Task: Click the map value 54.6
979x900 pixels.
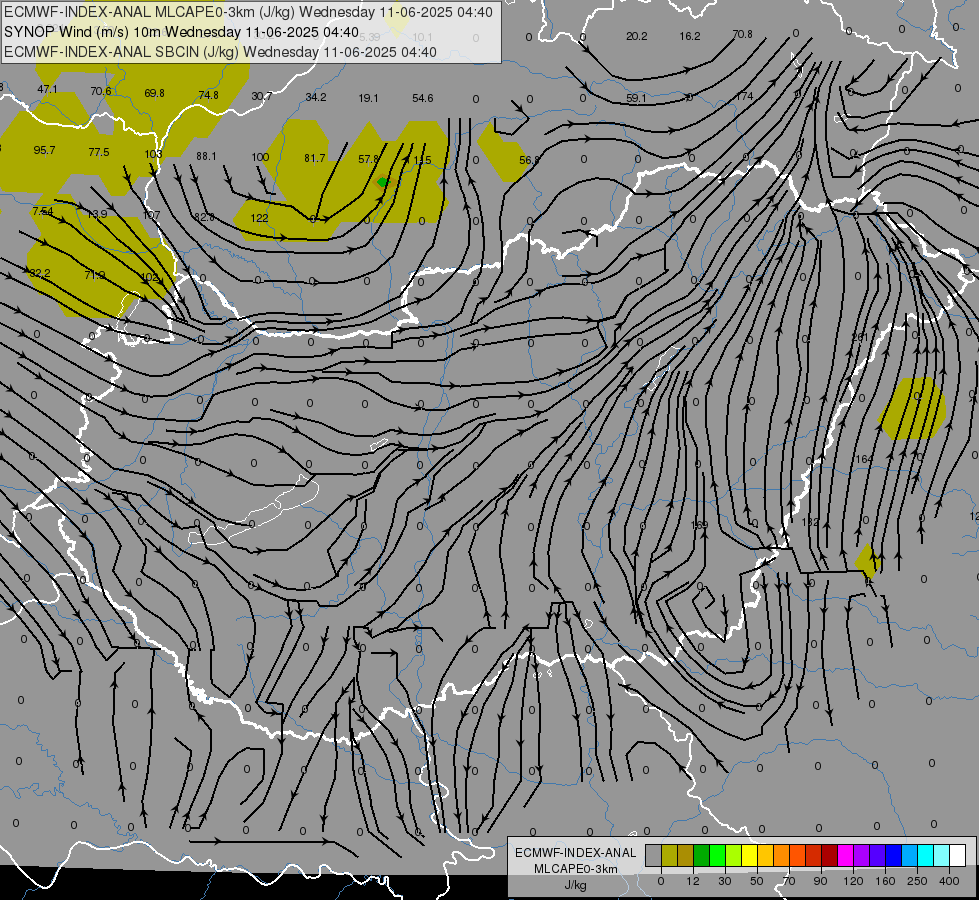Action: (x=423, y=98)
